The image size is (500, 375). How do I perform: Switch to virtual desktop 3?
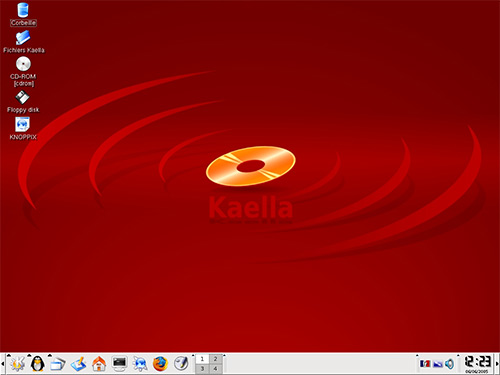tap(202, 369)
